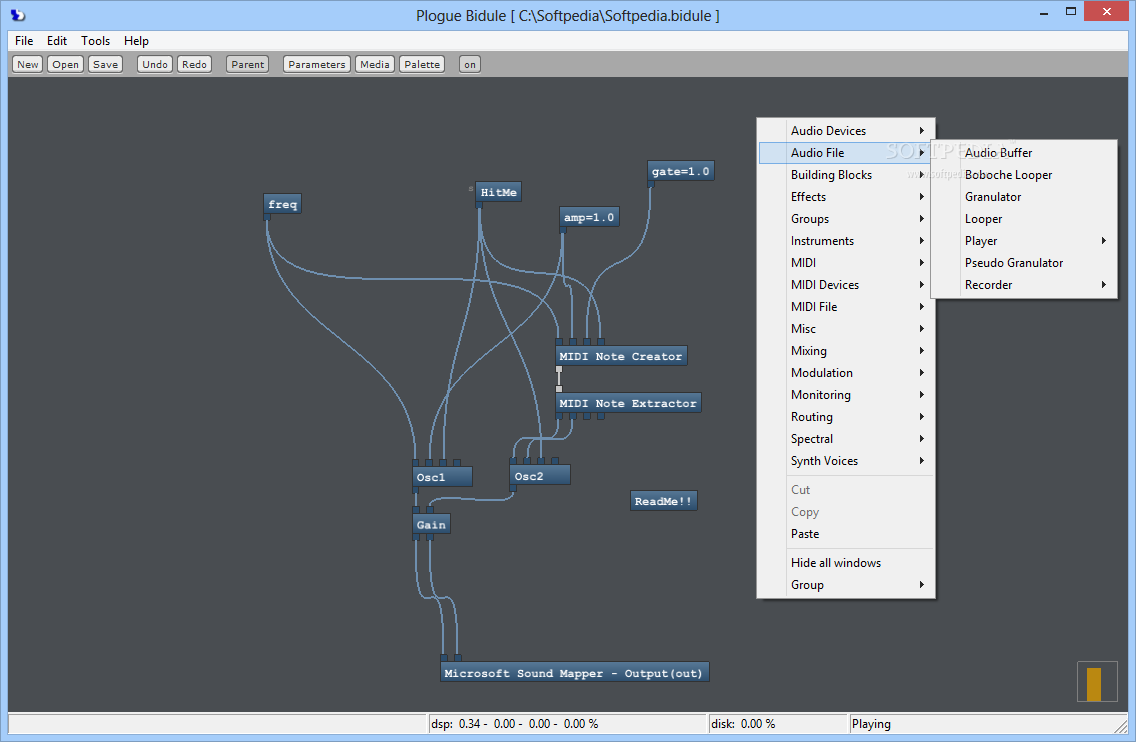The height and width of the screenshot is (742, 1136).
Task: Expand the Groups submenu
Action: [x=846, y=219]
